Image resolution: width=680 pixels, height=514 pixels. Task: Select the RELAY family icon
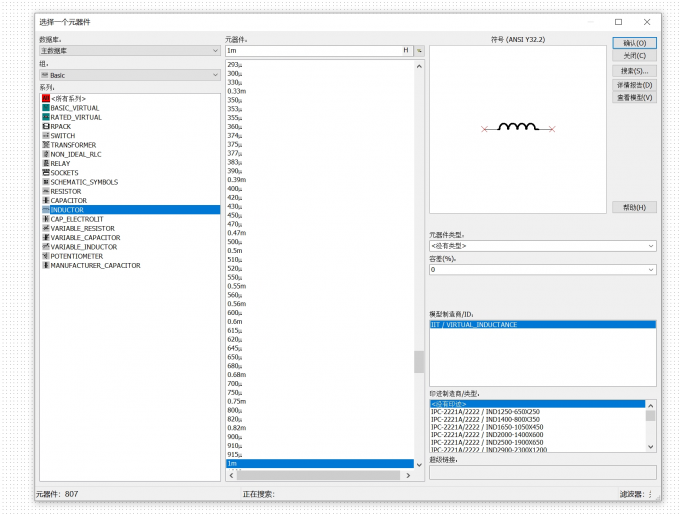pyautogui.click(x=46, y=163)
